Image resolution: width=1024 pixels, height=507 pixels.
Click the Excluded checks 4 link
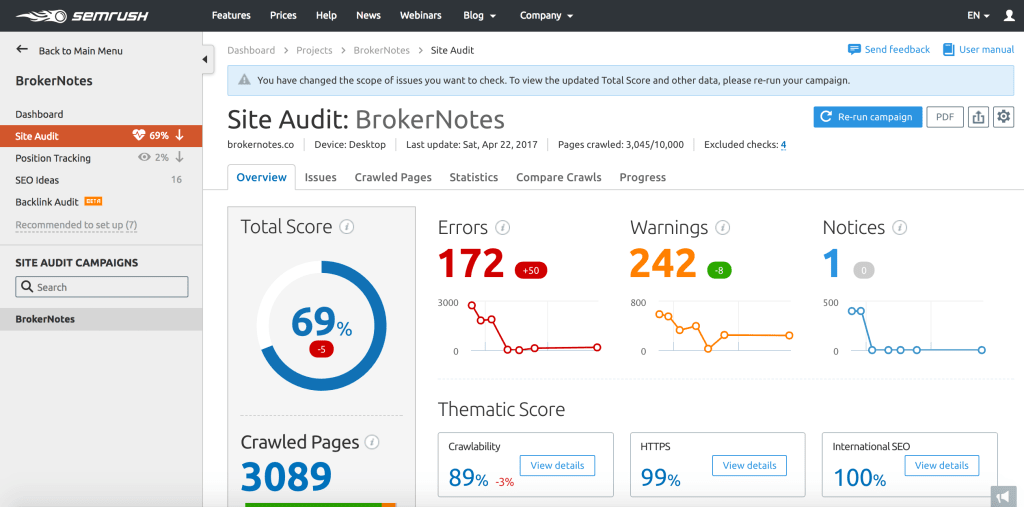click(x=783, y=144)
